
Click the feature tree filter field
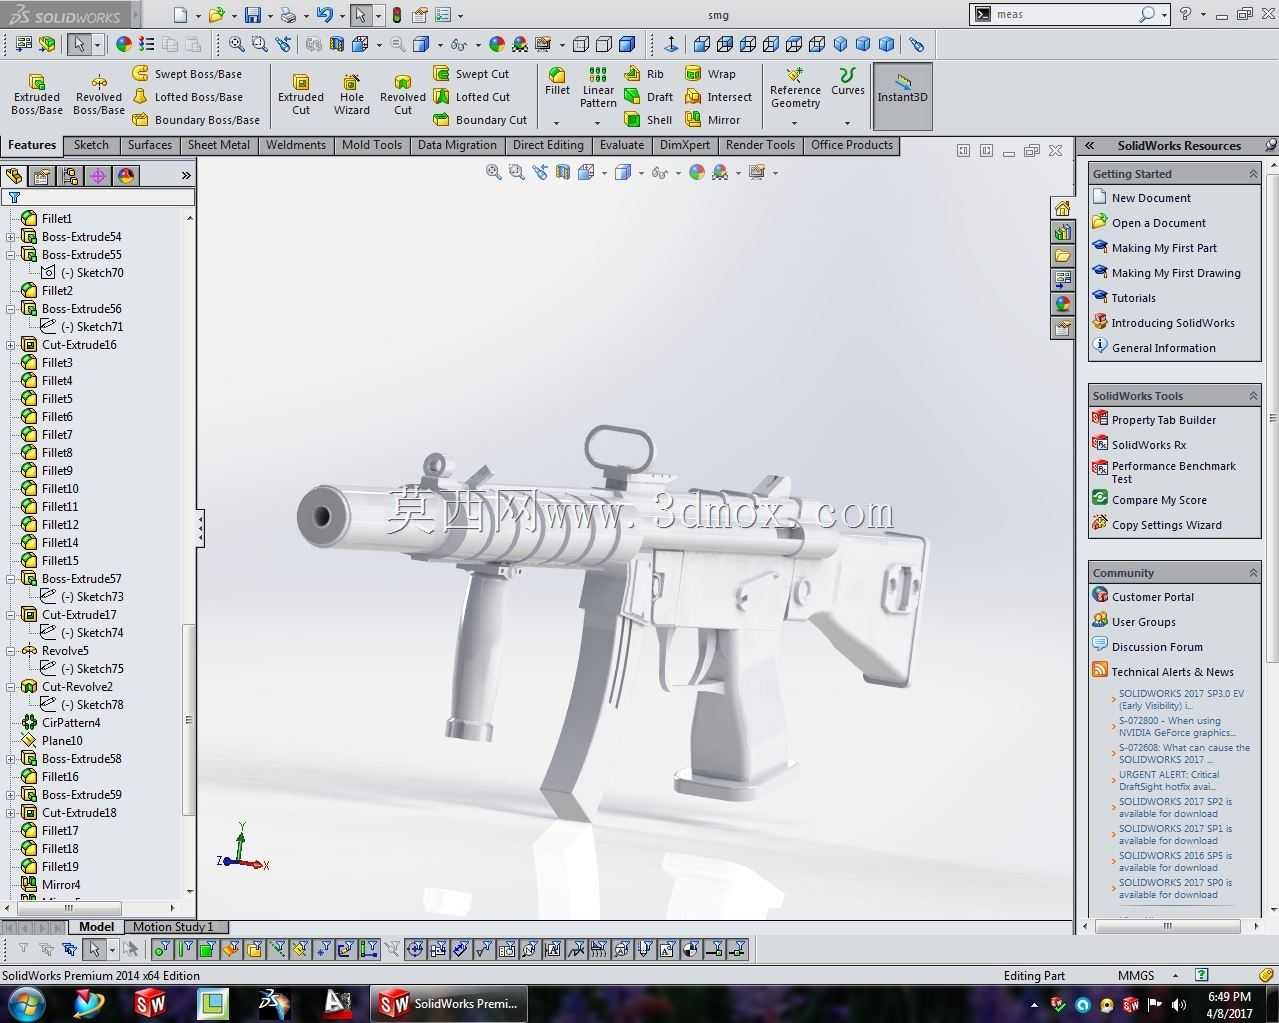pyautogui.click(x=97, y=197)
